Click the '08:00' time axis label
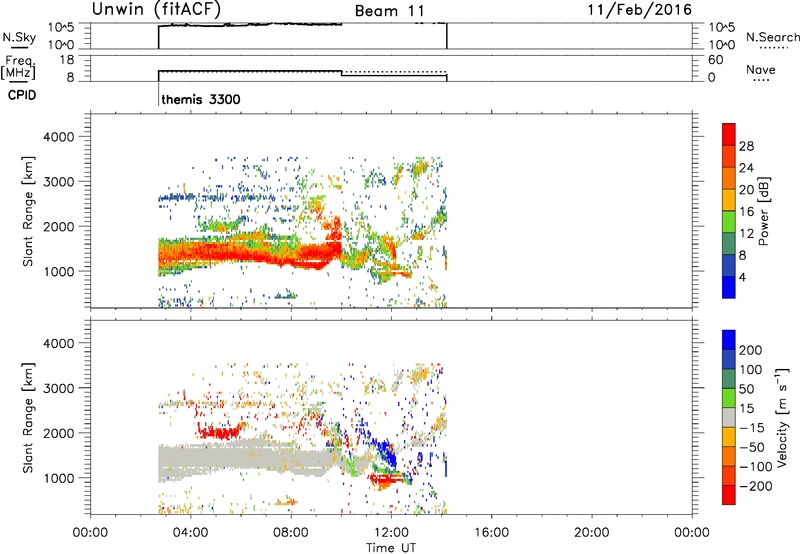The image size is (800, 554). [291, 533]
